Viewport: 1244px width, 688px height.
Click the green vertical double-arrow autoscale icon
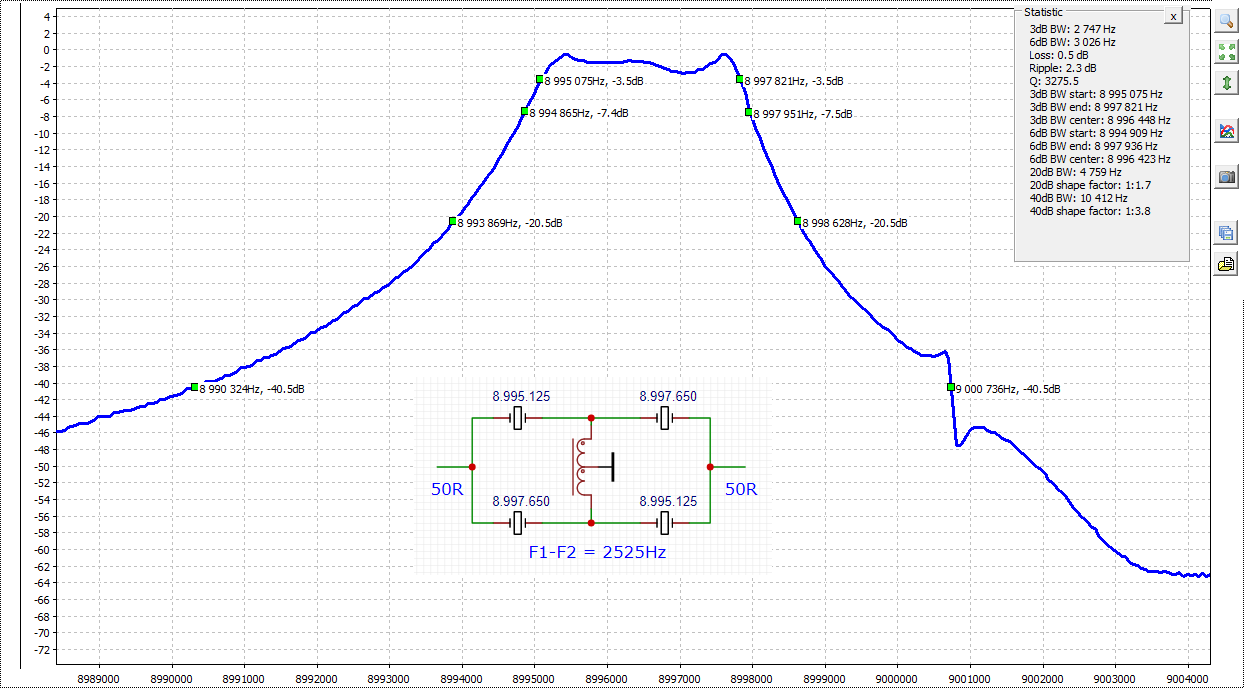point(1226,83)
